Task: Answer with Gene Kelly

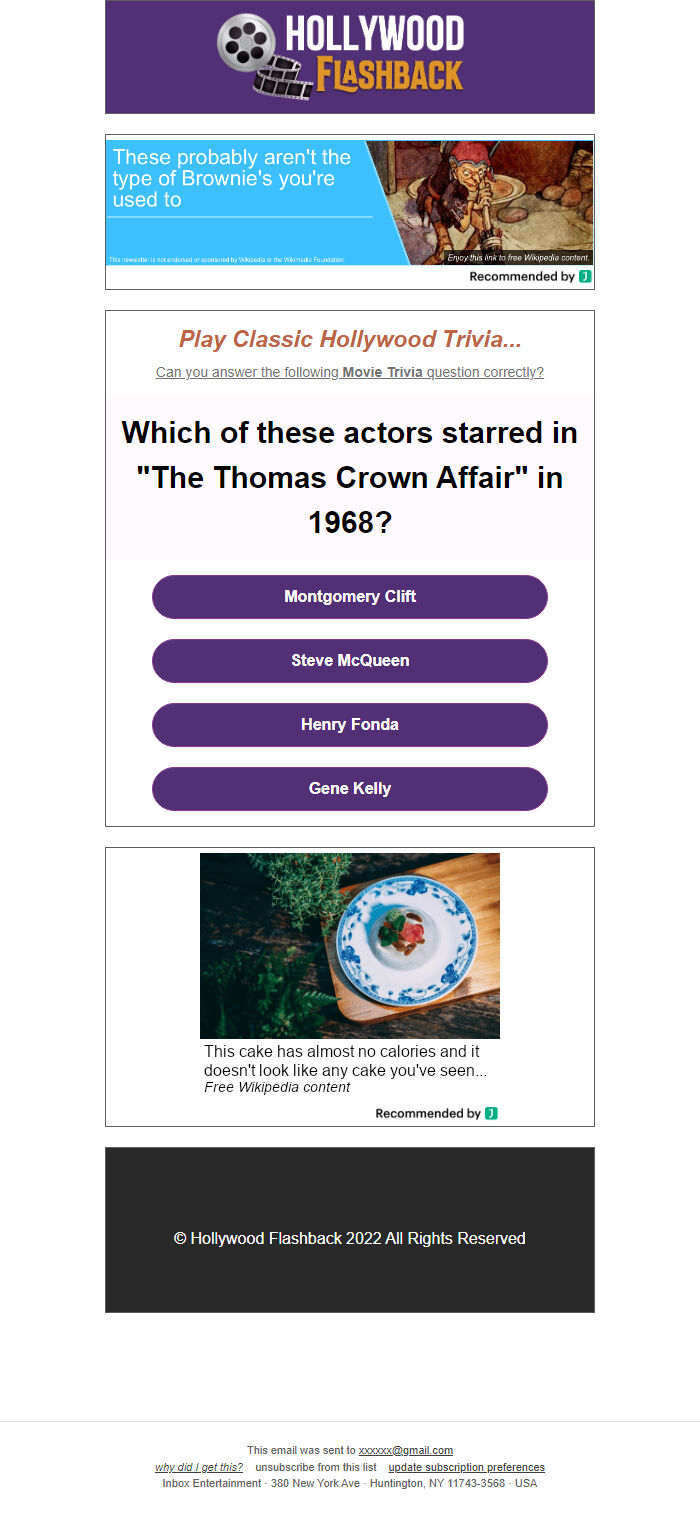Action: click(x=350, y=789)
